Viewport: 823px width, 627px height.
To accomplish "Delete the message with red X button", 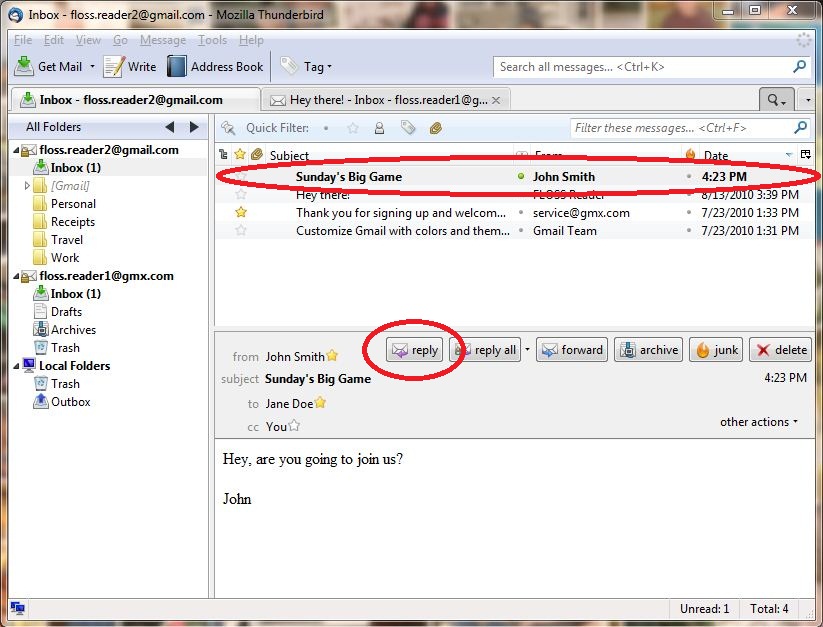I will pyautogui.click(x=780, y=350).
